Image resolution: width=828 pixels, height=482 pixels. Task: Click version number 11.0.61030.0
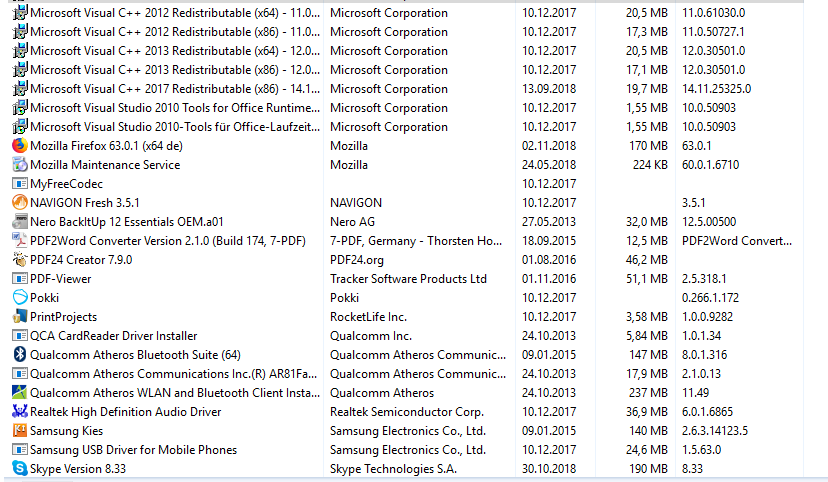click(713, 13)
